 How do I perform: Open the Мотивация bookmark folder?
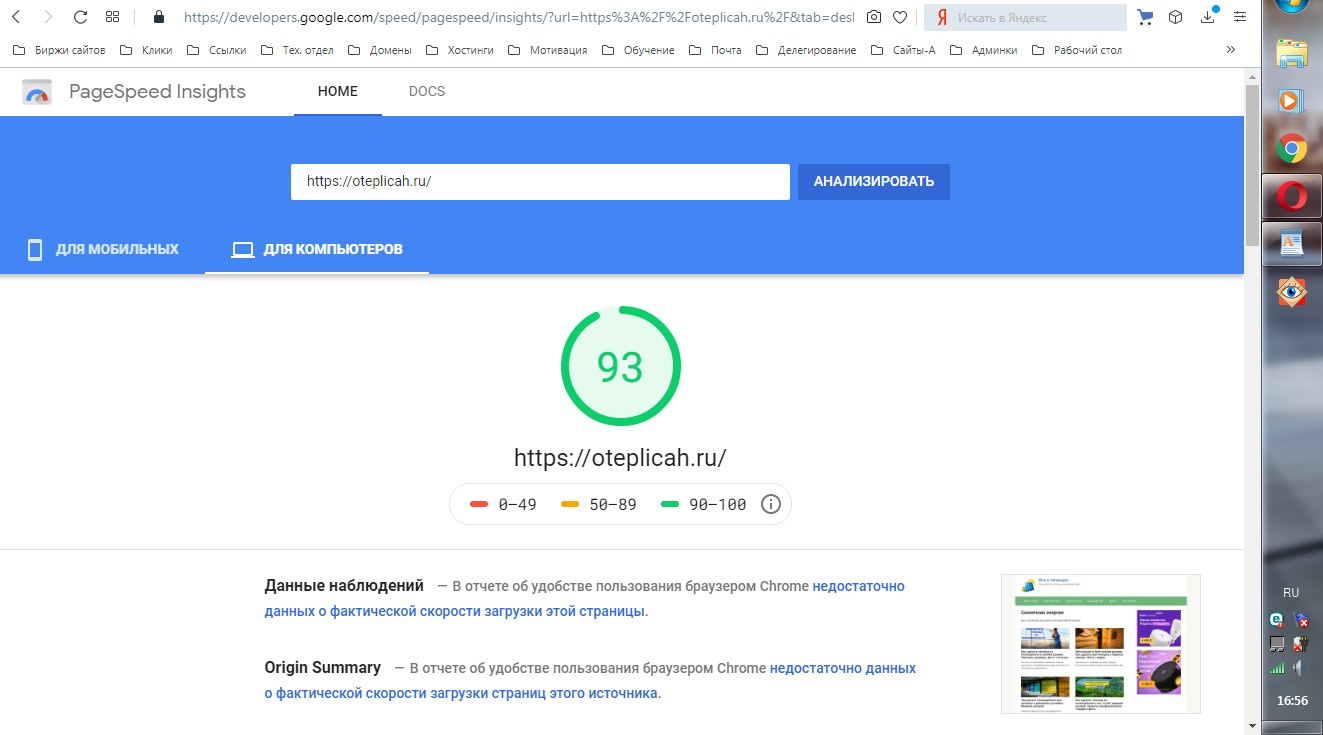click(x=548, y=50)
